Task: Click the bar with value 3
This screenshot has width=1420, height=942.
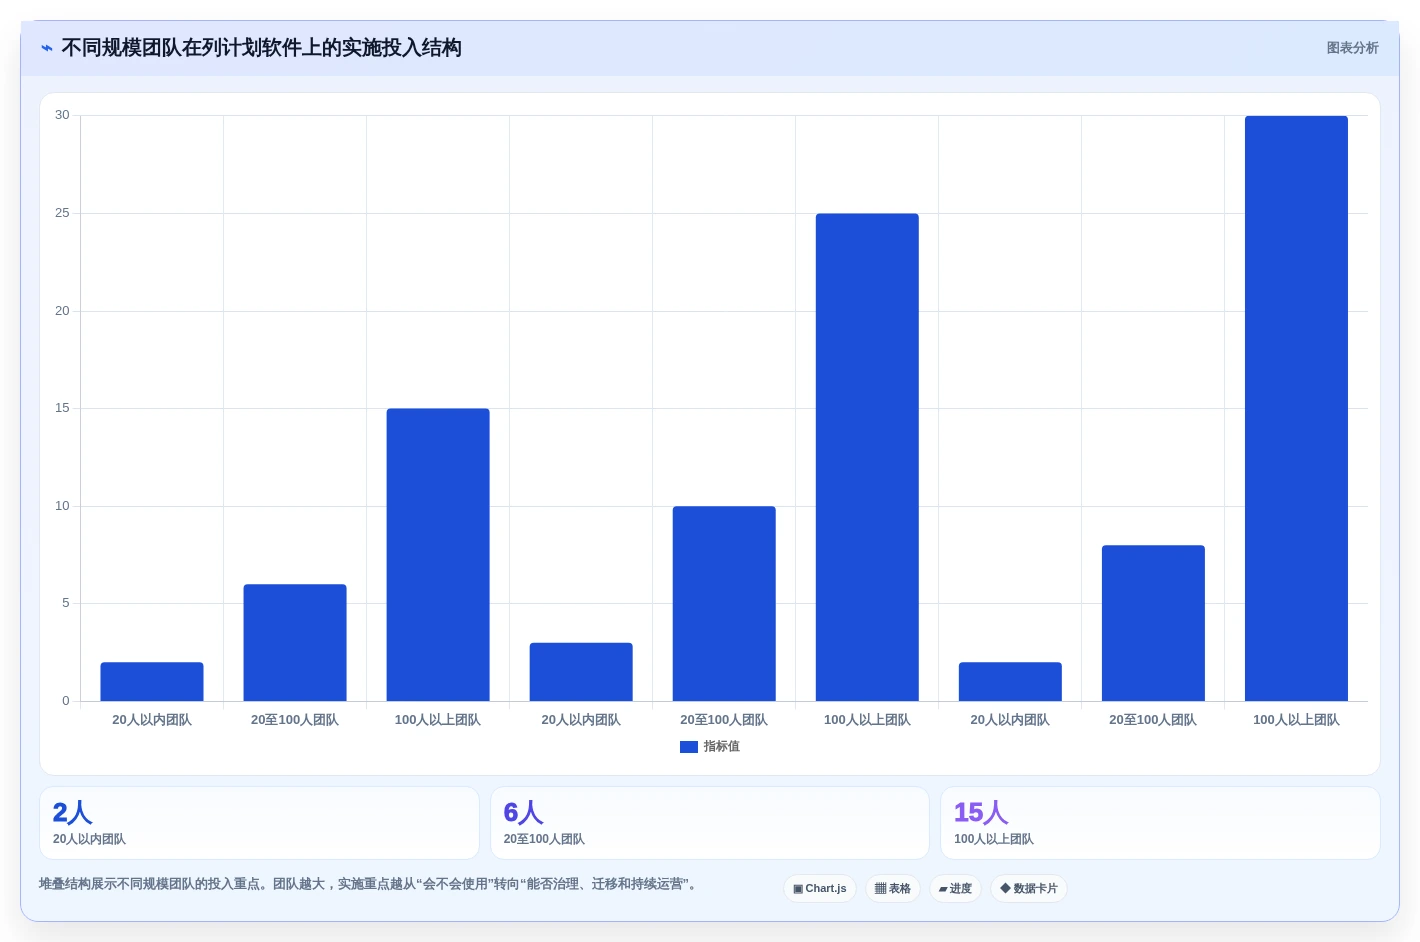Action: [581, 672]
